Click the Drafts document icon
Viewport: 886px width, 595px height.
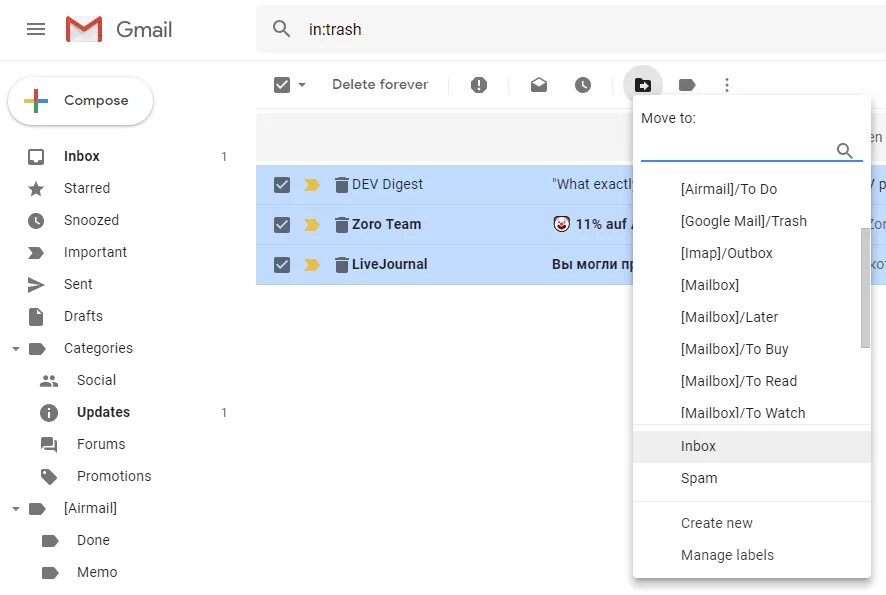[36, 317]
